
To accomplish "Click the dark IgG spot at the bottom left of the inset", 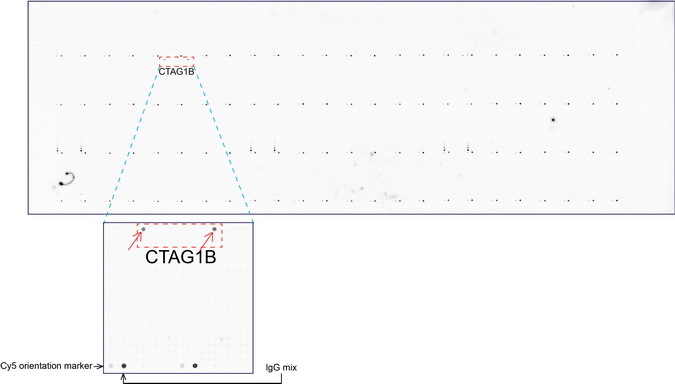I will click(x=124, y=366).
